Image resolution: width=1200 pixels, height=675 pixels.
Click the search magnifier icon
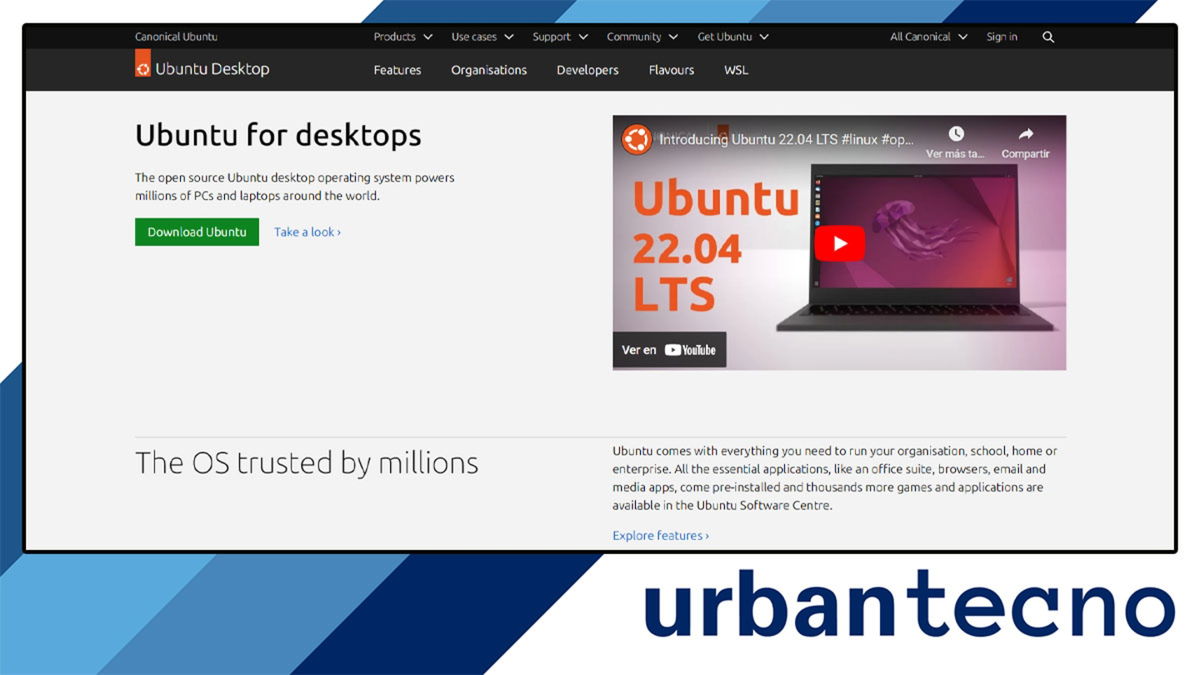1048,37
